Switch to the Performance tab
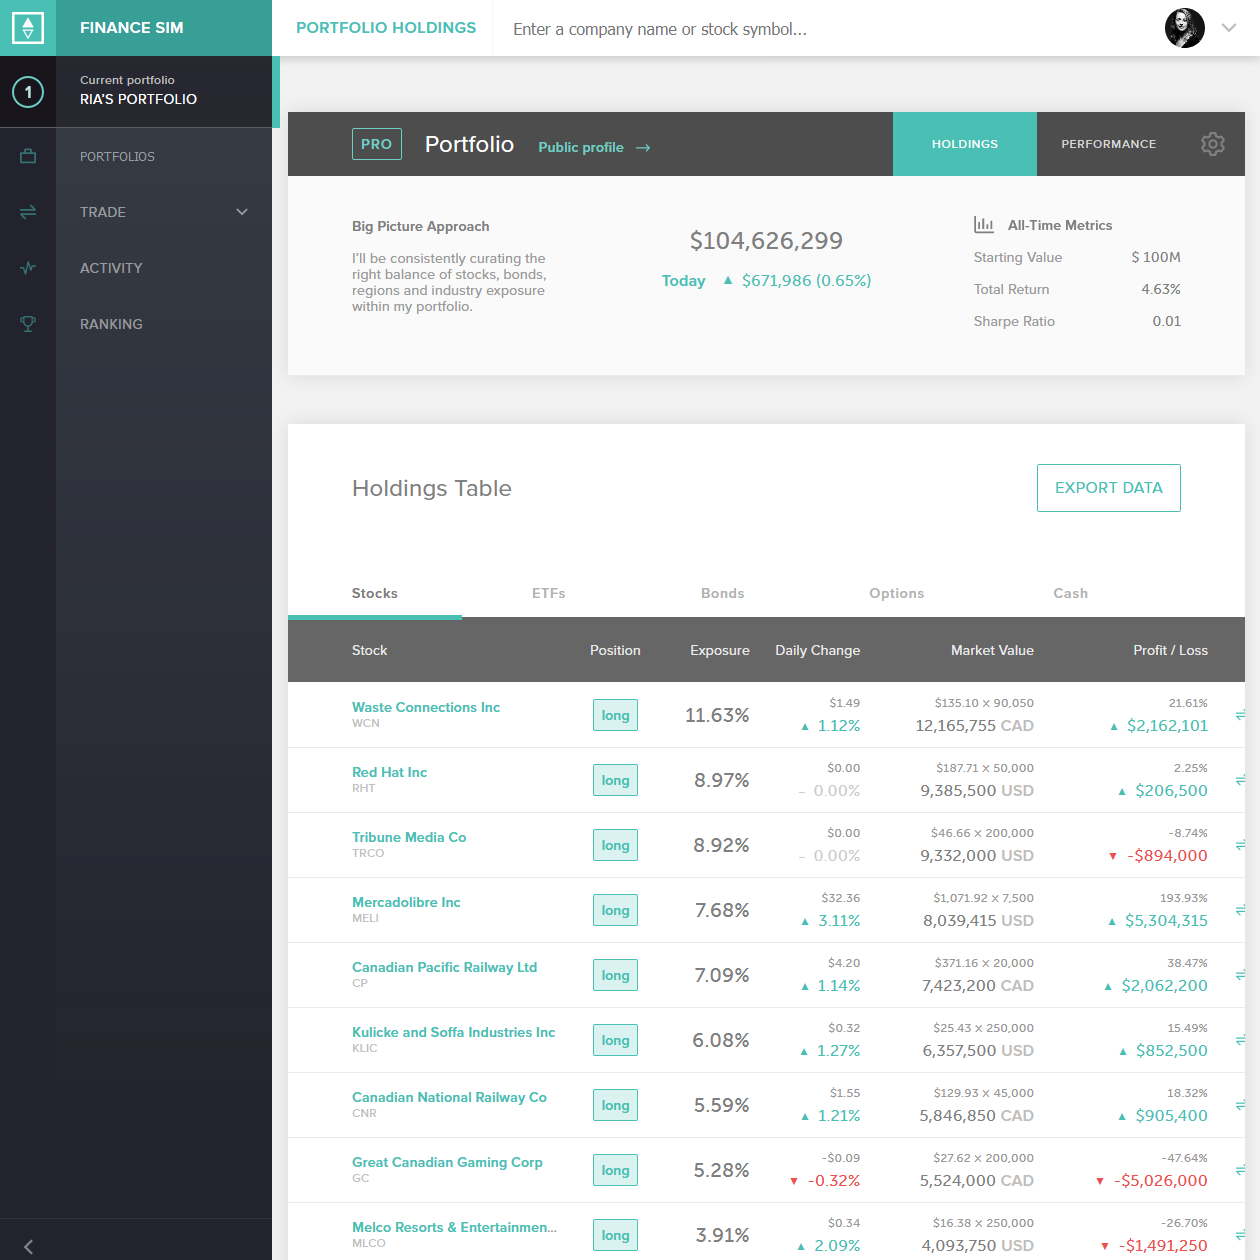Image resolution: width=1260 pixels, height=1260 pixels. [1108, 144]
